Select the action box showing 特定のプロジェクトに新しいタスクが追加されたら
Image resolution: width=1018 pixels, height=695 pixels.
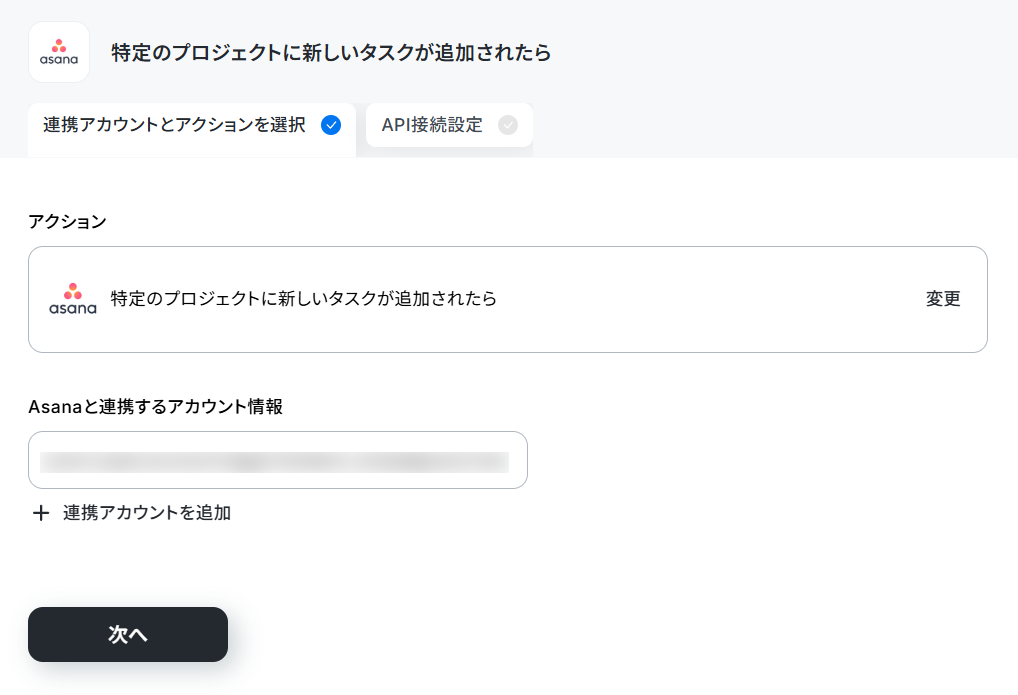[508, 299]
